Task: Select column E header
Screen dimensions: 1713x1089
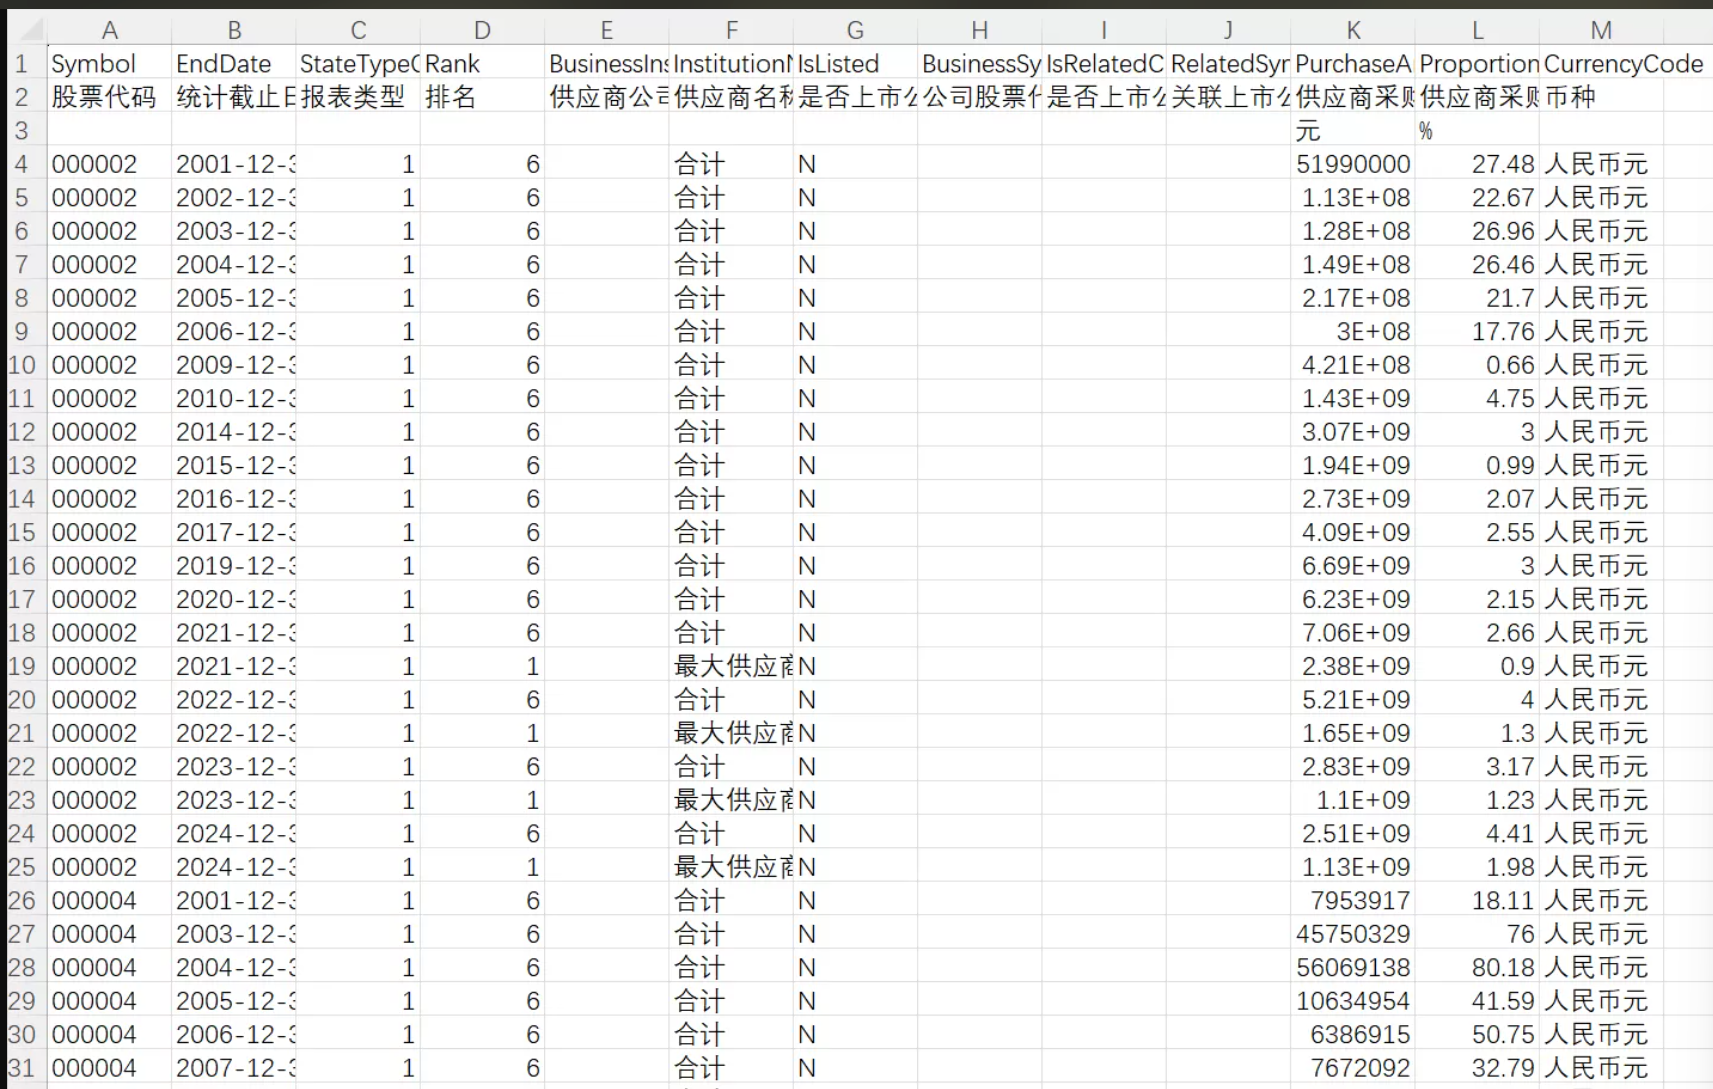Action: (x=606, y=31)
